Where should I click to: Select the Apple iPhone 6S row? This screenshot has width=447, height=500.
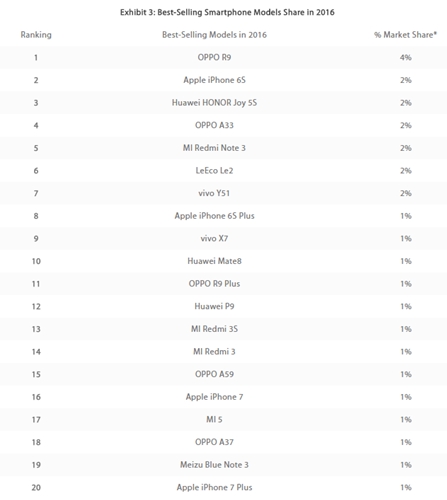point(223,80)
